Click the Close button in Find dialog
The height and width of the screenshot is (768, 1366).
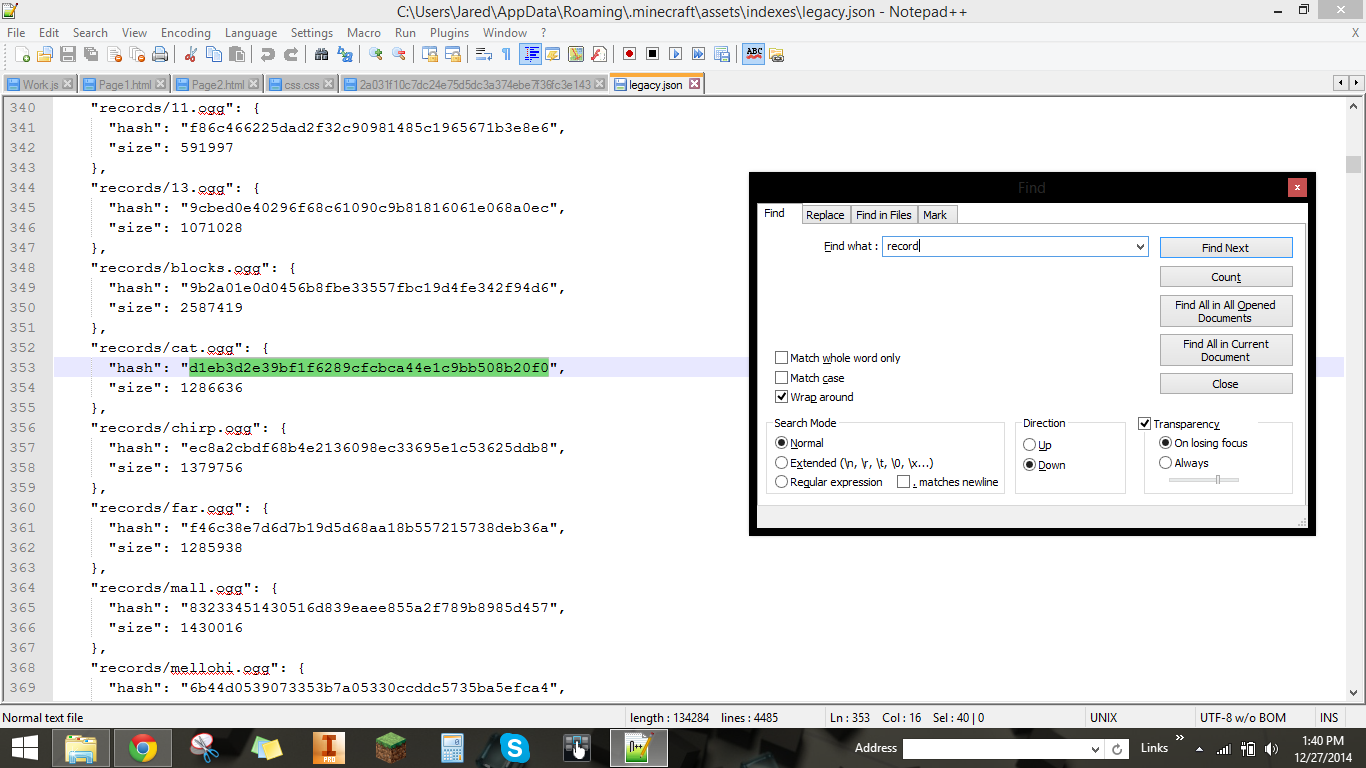[x=1226, y=384]
